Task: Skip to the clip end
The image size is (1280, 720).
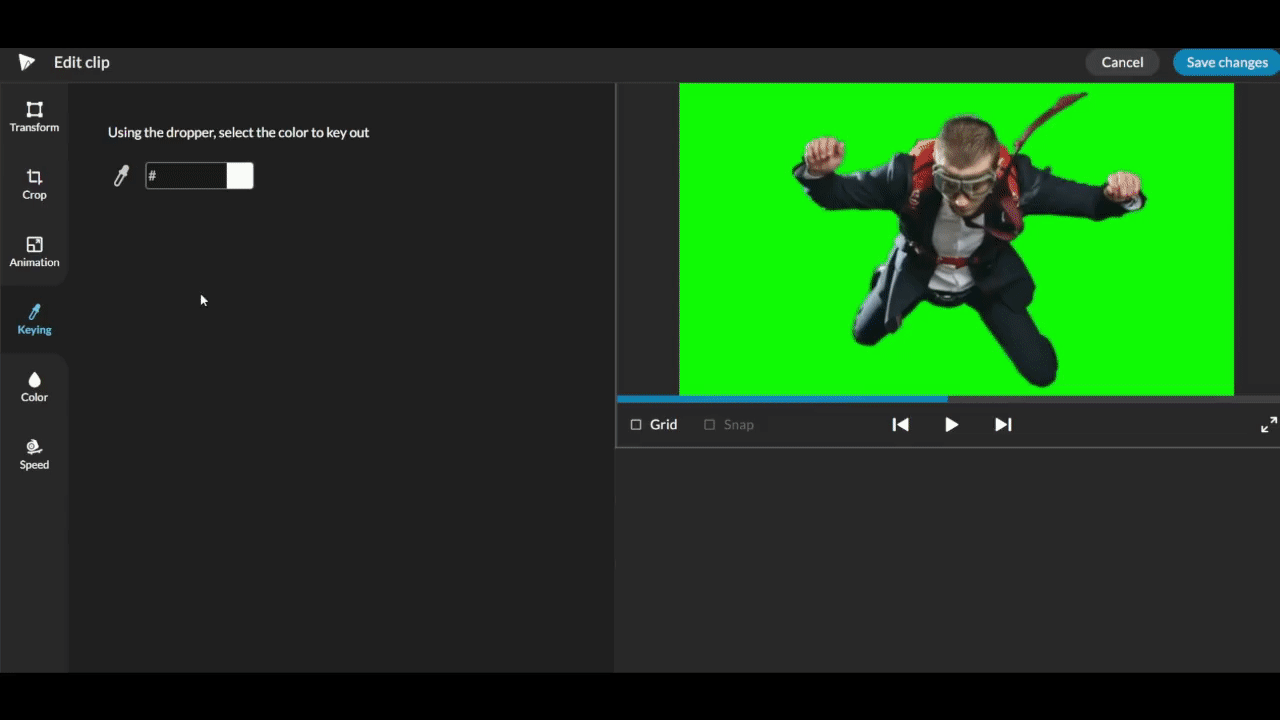Action: tap(1003, 425)
